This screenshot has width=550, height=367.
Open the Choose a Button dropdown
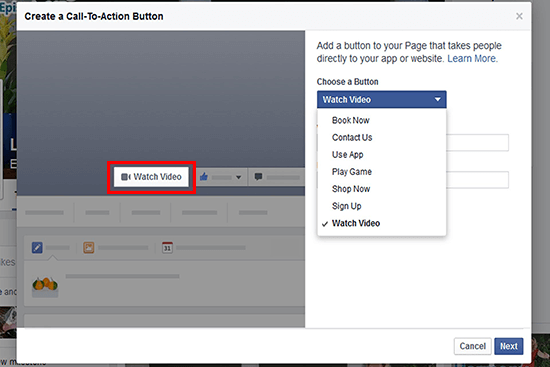pyautogui.click(x=382, y=100)
